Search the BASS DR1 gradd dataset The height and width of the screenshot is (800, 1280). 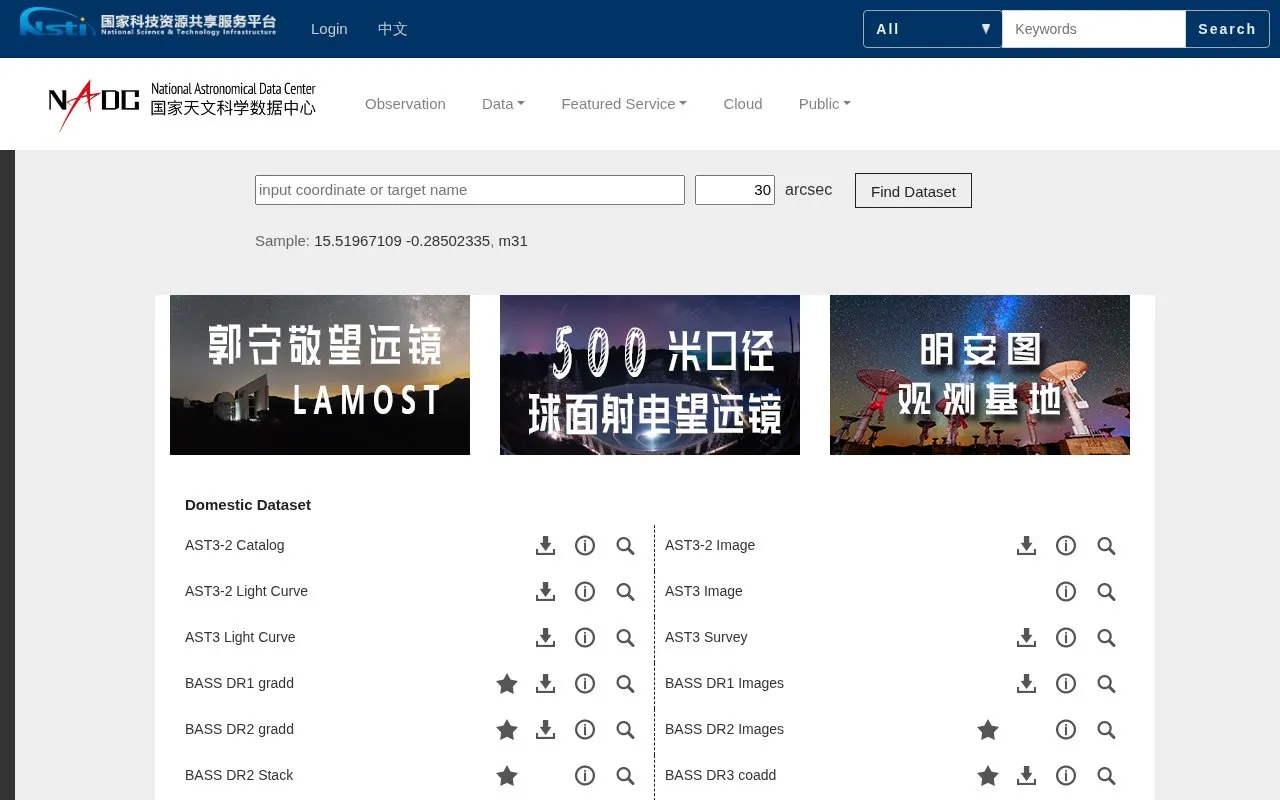click(625, 683)
